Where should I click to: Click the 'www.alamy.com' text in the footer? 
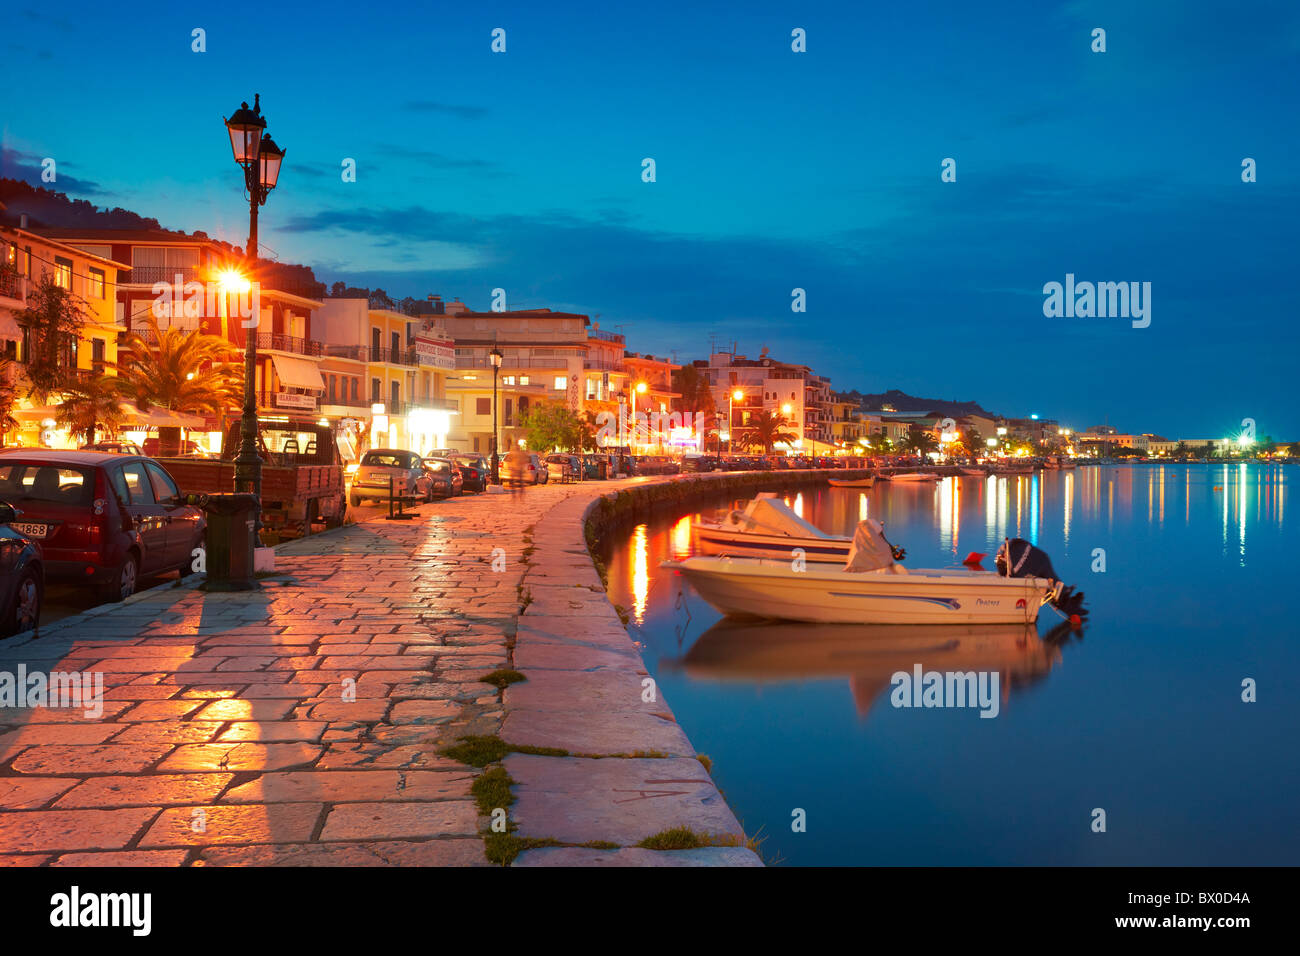coord(1182,923)
